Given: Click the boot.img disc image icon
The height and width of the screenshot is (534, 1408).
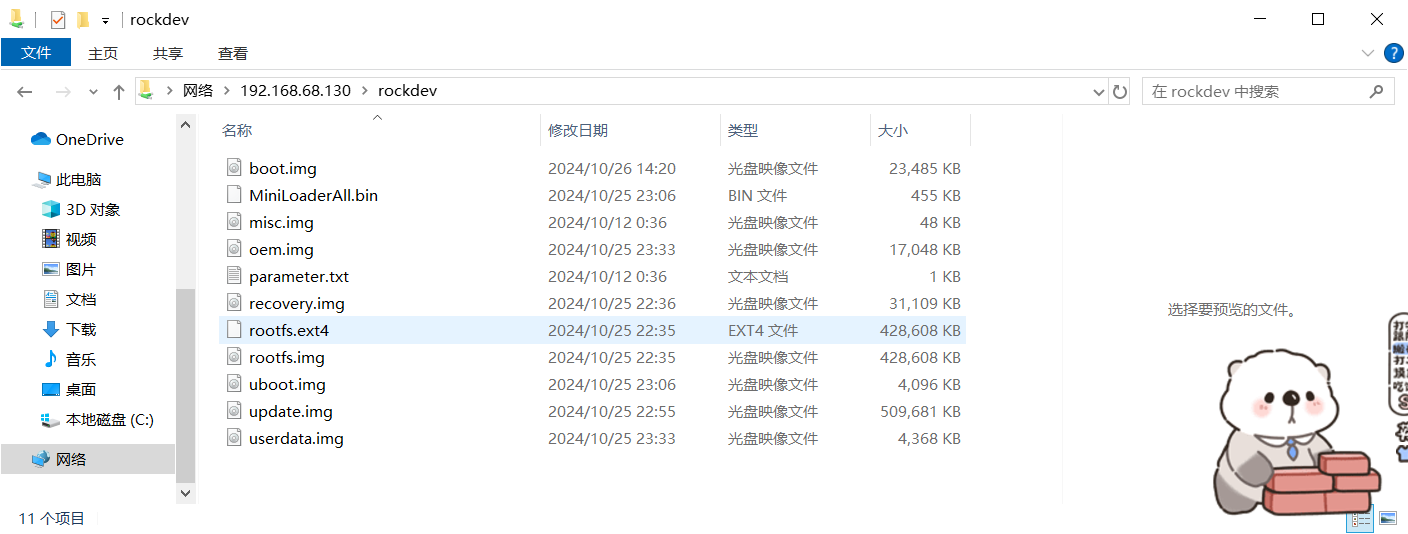Looking at the screenshot, I should pos(234,168).
